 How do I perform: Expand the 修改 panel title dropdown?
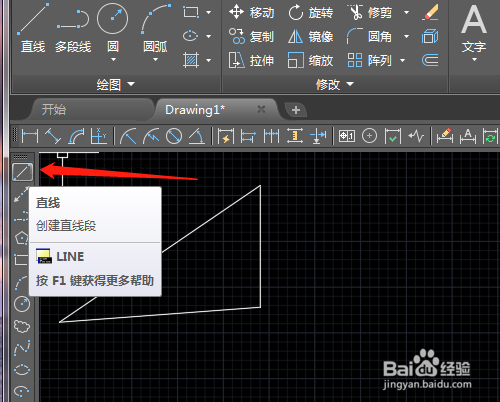[335, 84]
